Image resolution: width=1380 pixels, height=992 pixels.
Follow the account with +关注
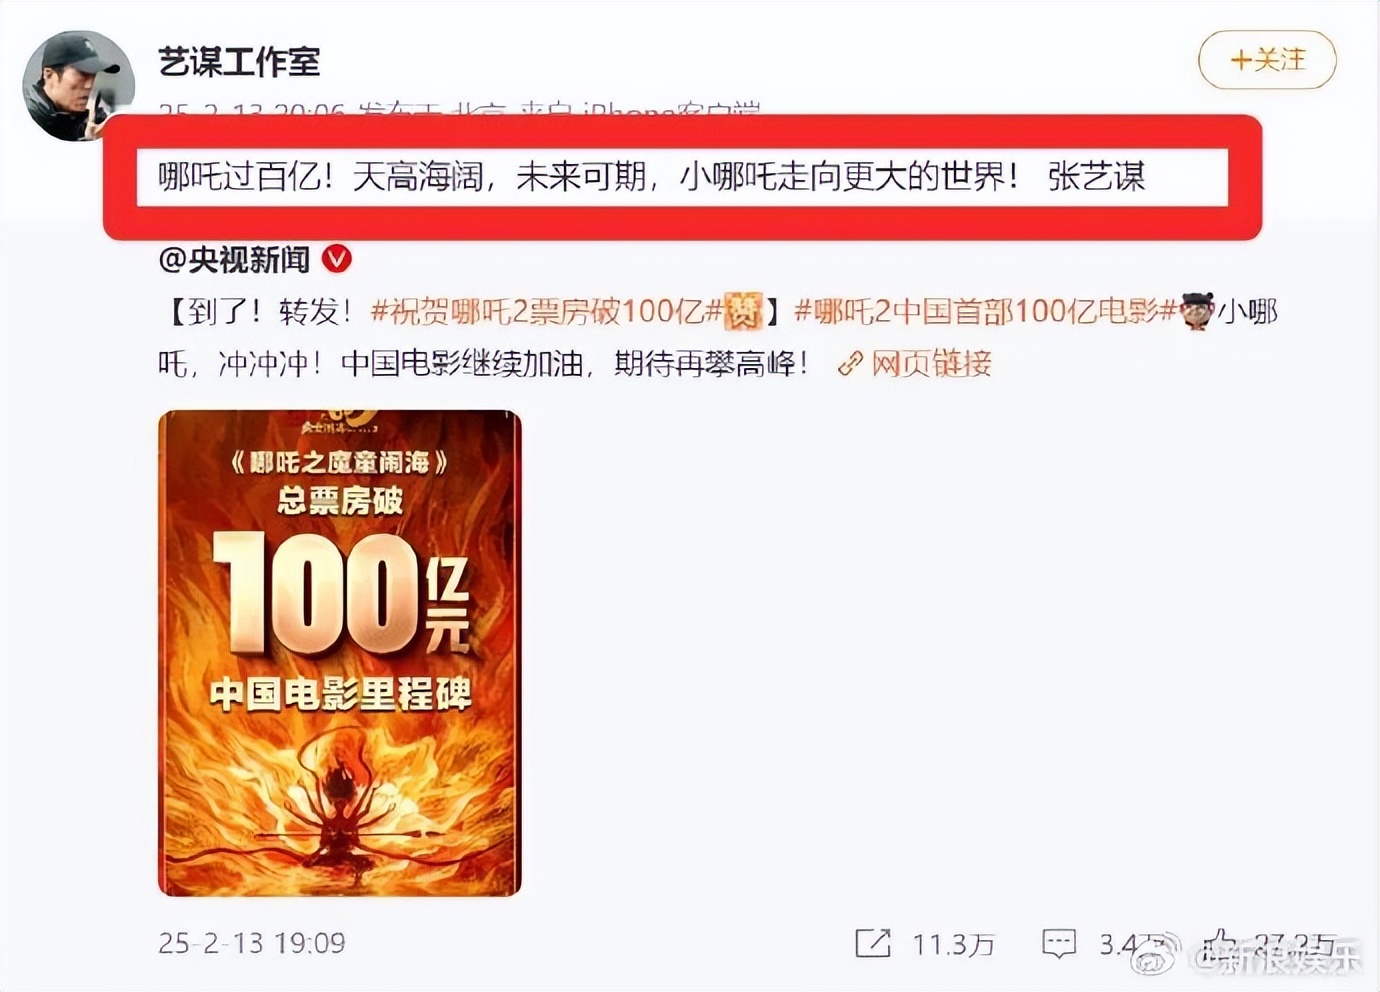coord(1267,60)
